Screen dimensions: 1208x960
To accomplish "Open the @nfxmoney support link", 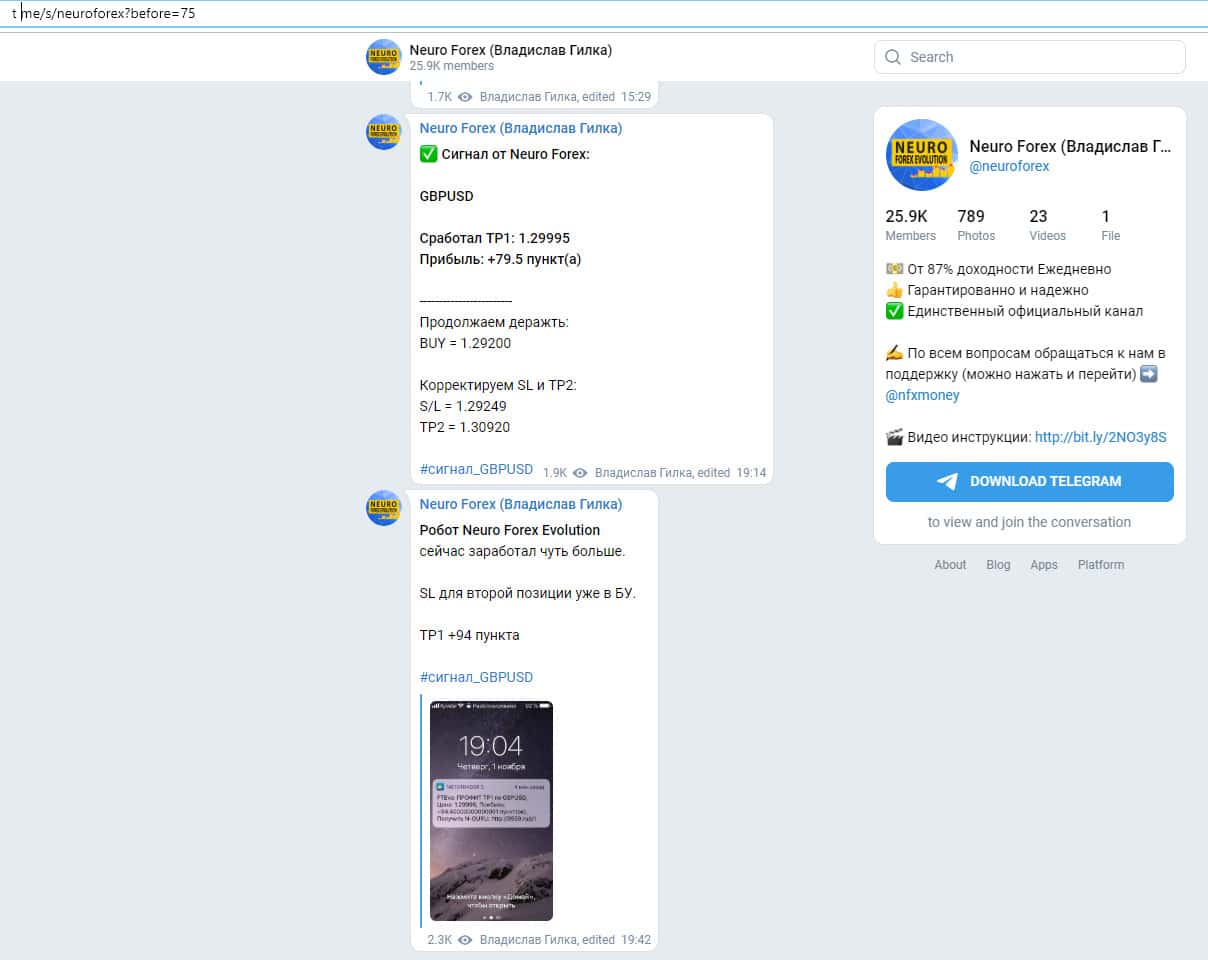I will [x=922, y=395].
